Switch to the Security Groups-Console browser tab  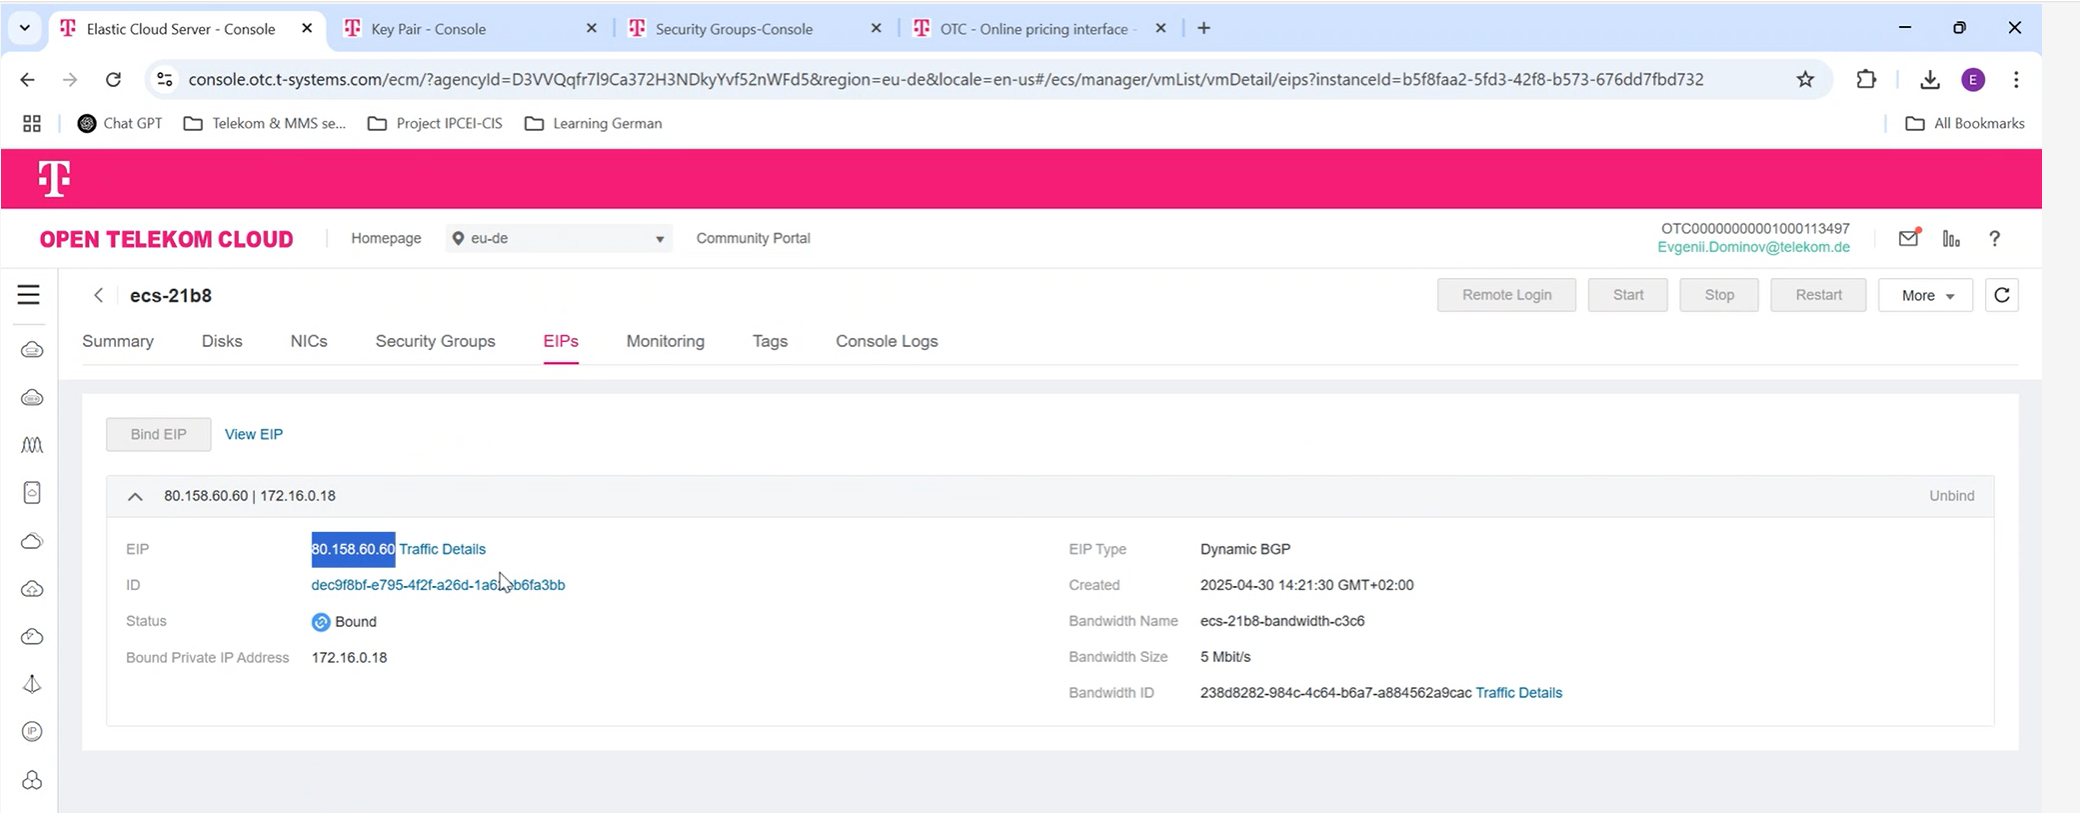754,29
